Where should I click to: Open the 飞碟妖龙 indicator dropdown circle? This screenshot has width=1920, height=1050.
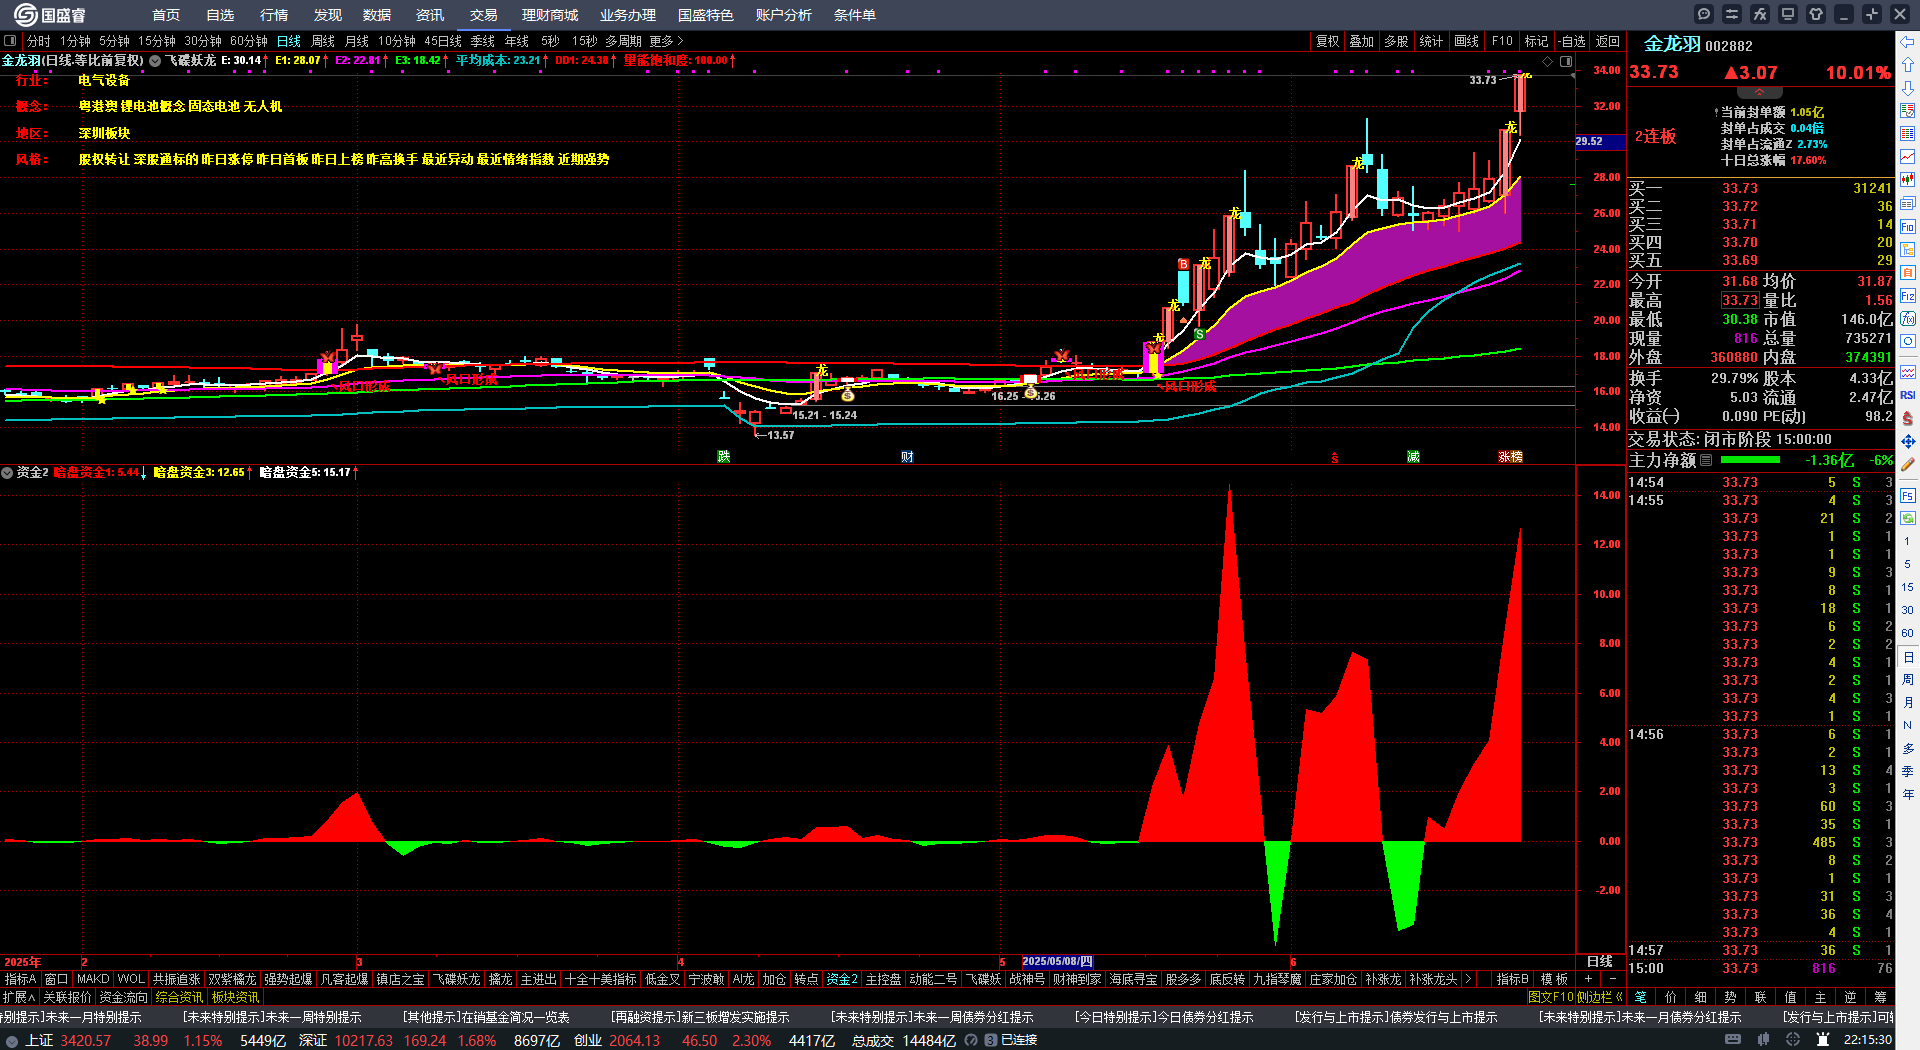pos(155,61)
